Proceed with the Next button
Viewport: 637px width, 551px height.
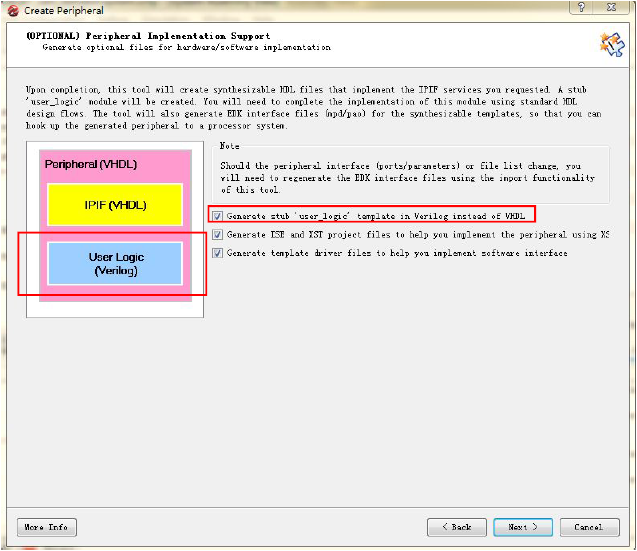coord(522,527)
